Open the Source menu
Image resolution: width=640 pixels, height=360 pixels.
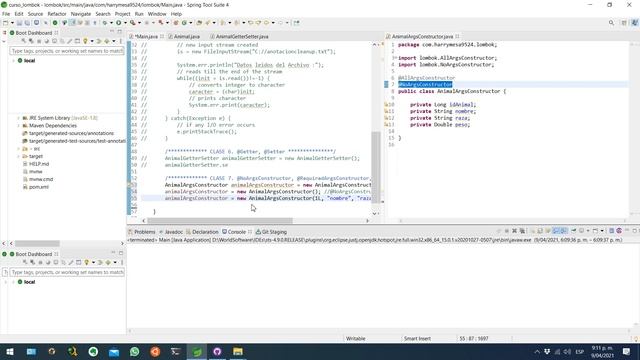click(35, 14)
